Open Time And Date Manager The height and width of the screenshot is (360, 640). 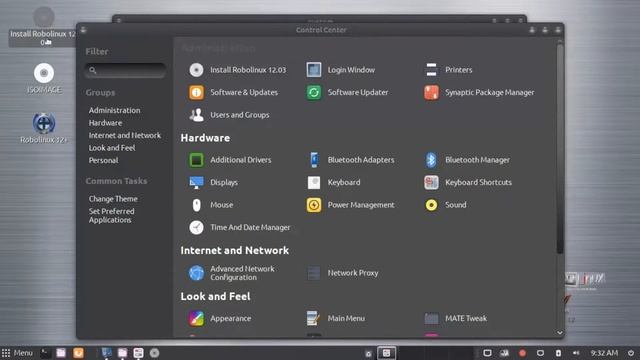[240, 227]
